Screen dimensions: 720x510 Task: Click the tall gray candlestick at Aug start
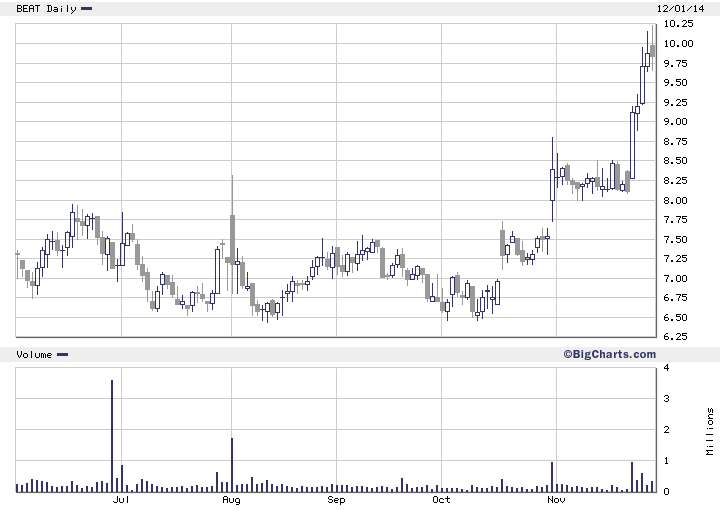point(232,234)
